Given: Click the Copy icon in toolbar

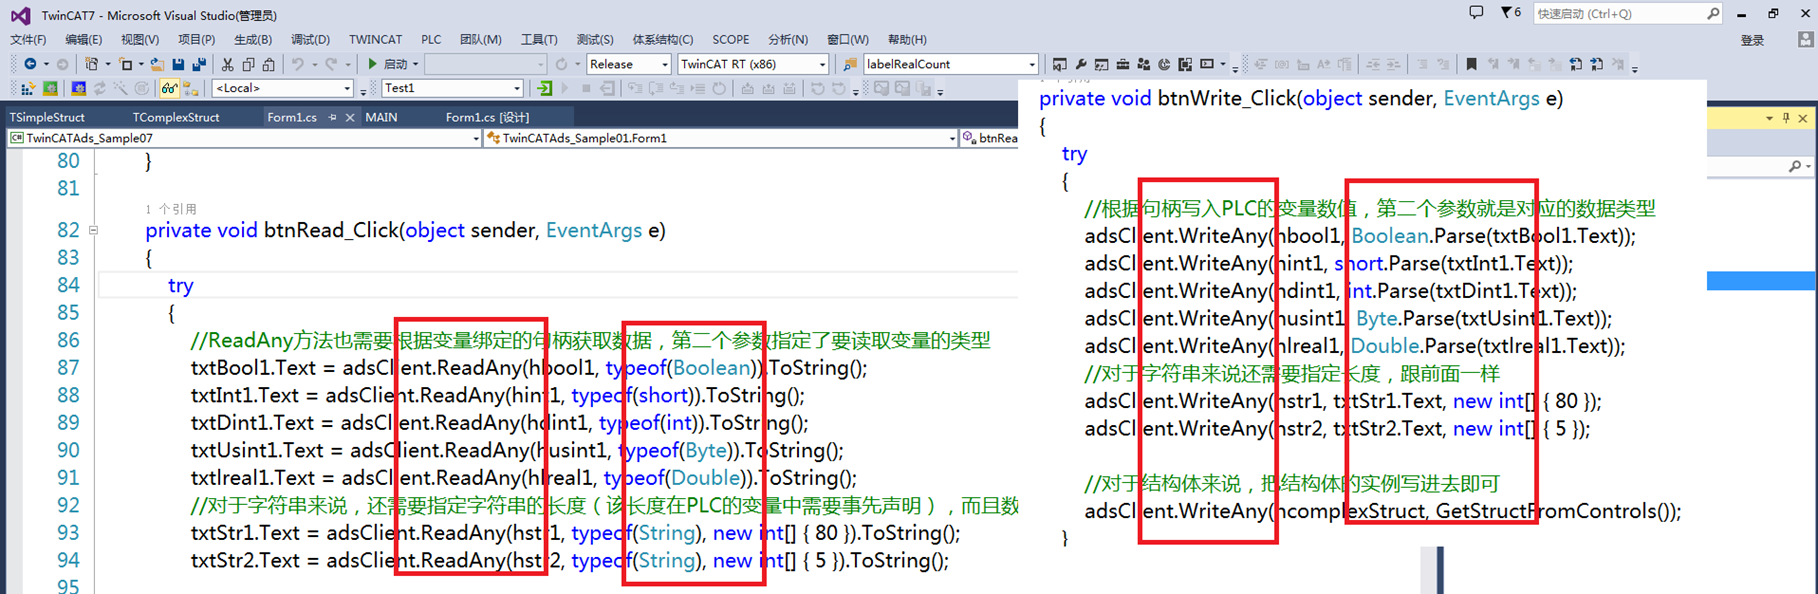Looking at the screenshot, I should point(248,64).
